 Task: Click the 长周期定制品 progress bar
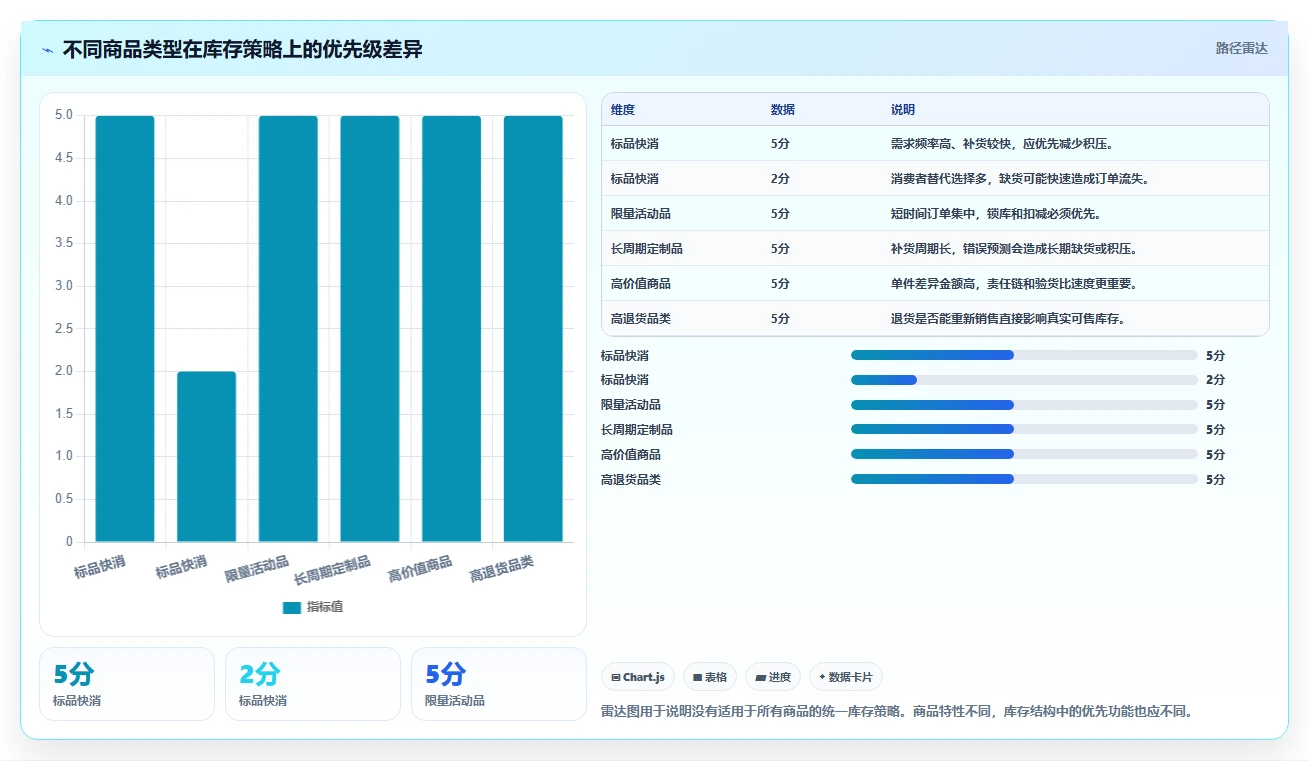pos(1024,430)
